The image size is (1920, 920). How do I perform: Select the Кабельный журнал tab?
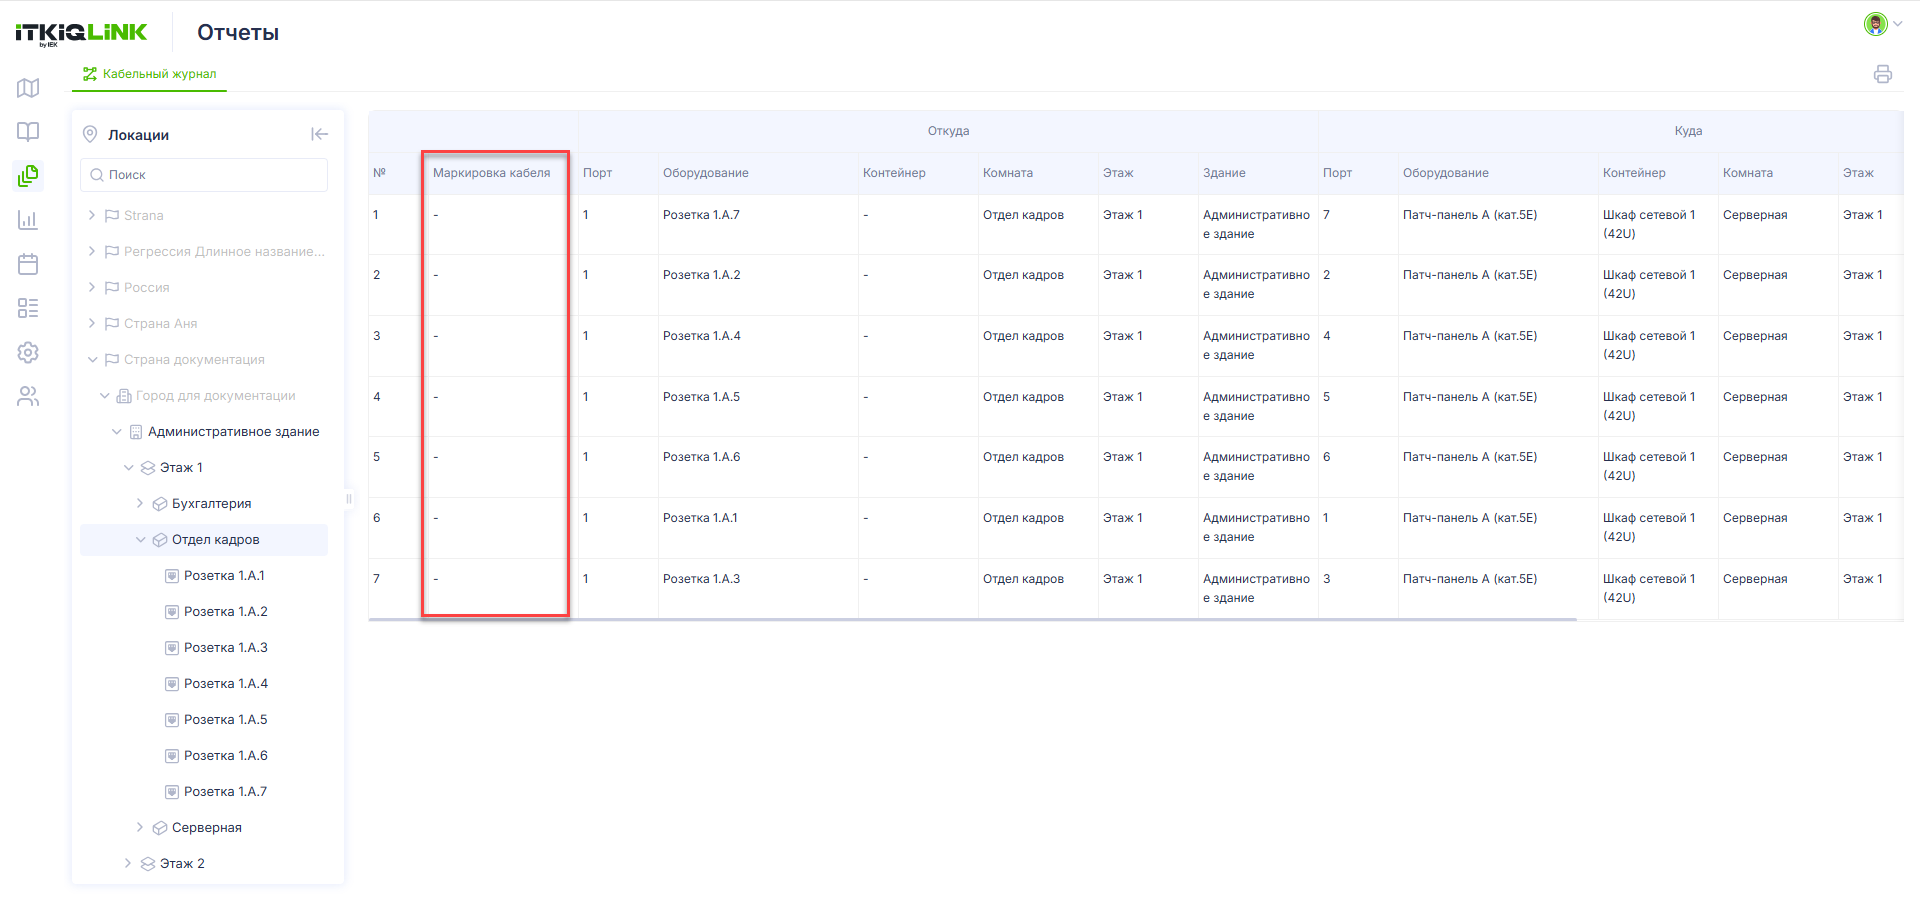click(x=150, y=74)
